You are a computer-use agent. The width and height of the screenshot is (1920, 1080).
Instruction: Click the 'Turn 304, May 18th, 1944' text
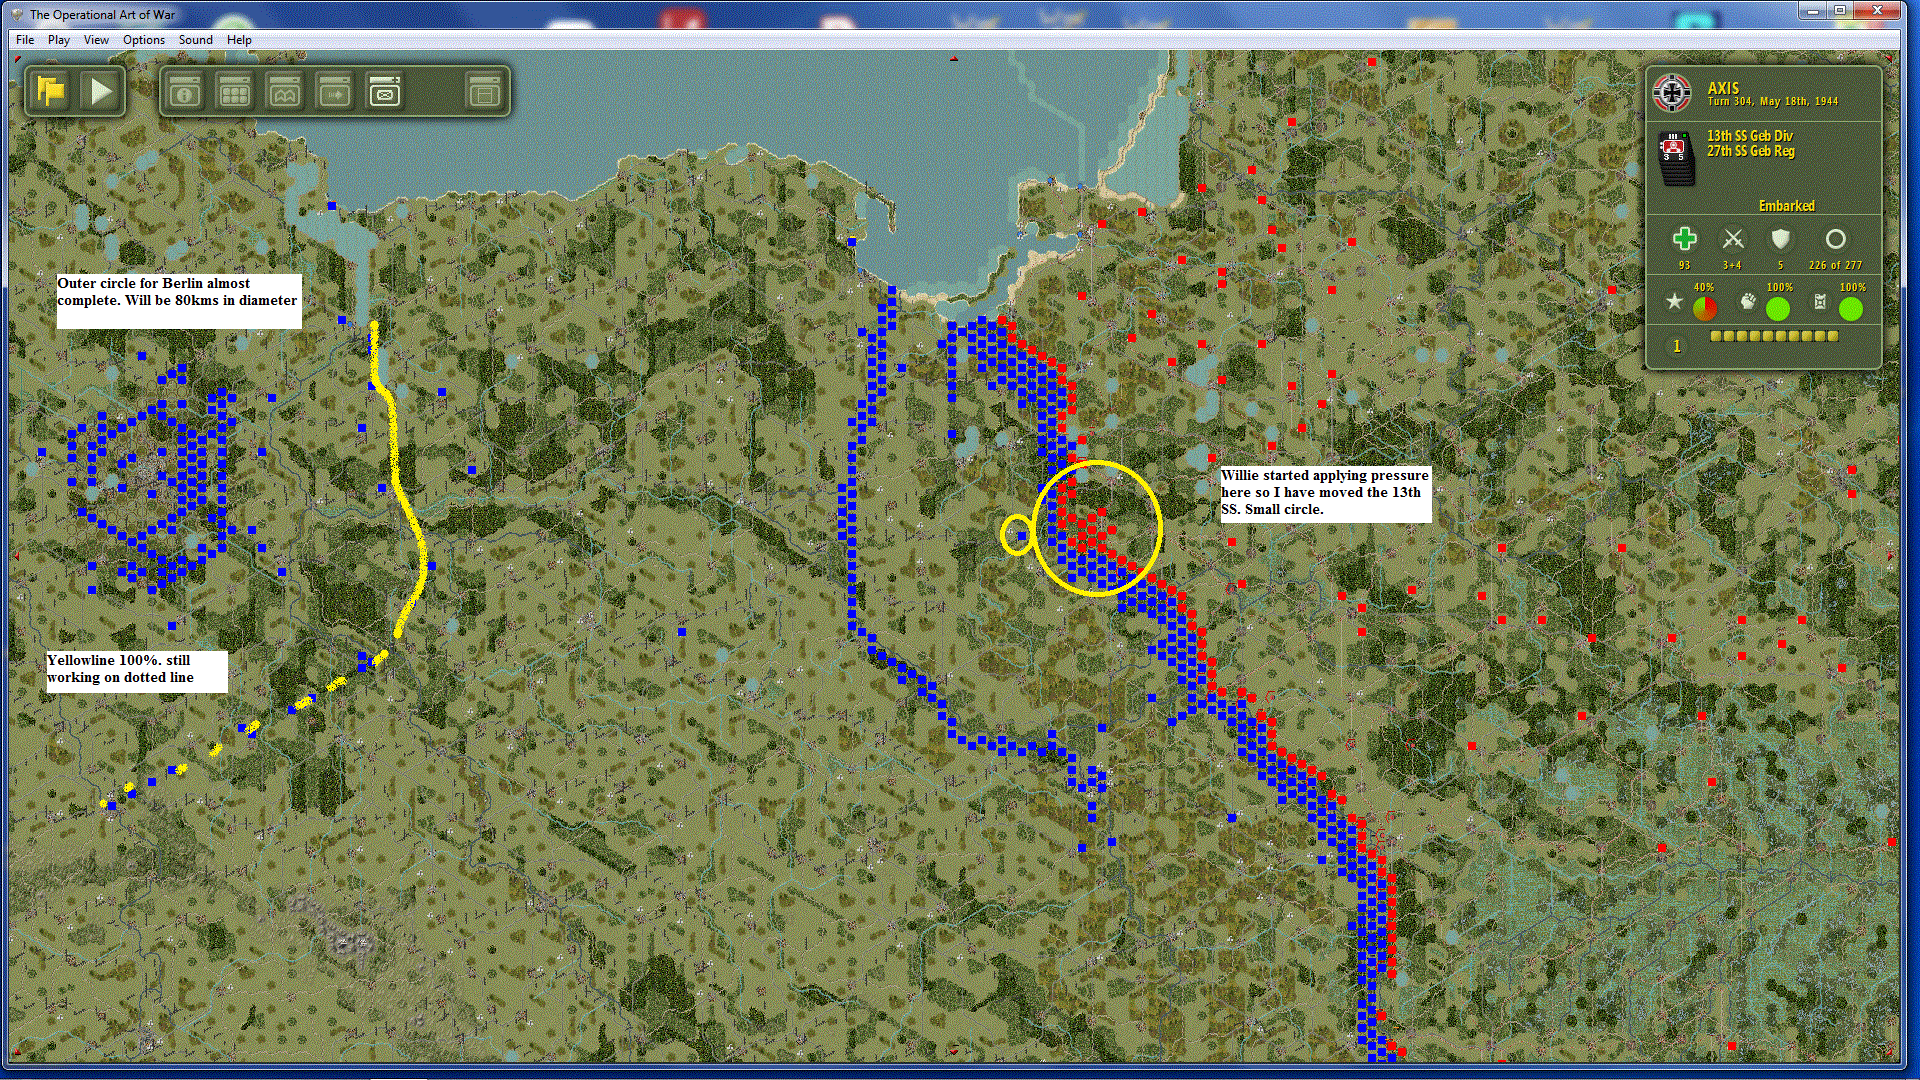pyautogui.click(x=1773, y=101)
